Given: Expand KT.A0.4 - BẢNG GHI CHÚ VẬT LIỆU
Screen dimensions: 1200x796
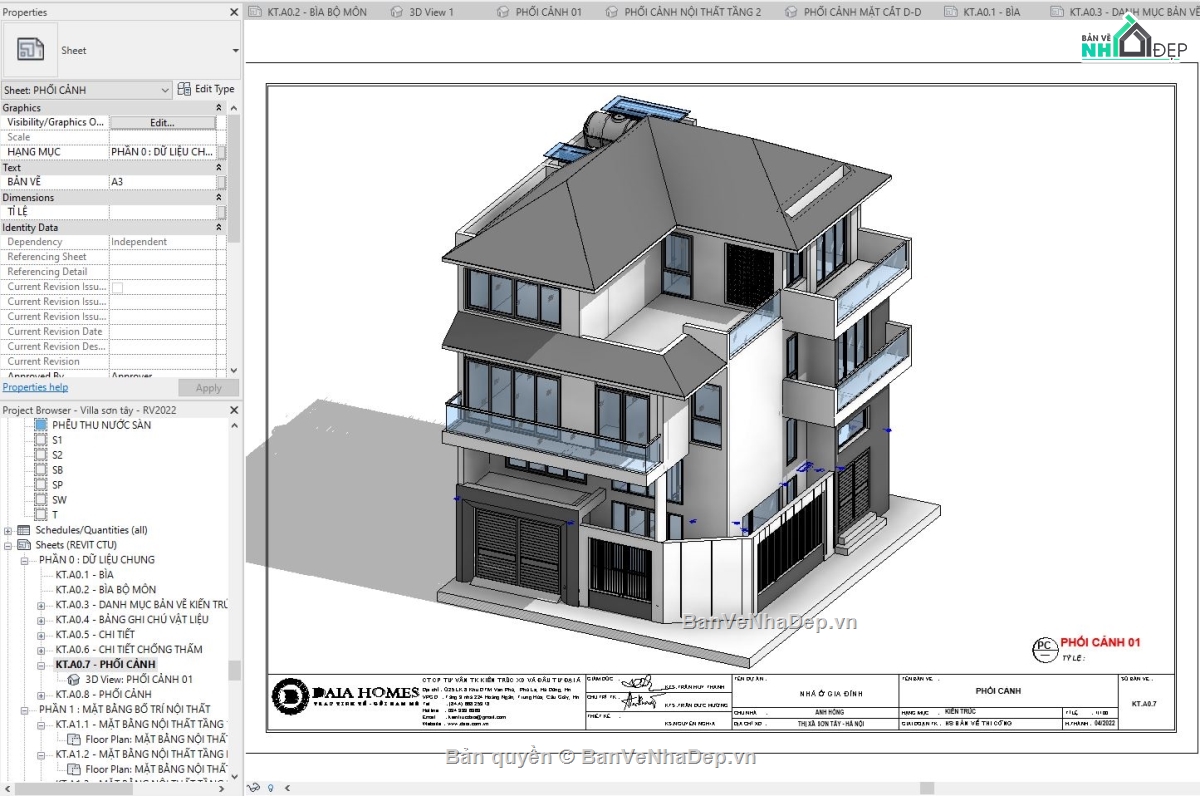Looking at the screenshot, I should tap(41, 620).
